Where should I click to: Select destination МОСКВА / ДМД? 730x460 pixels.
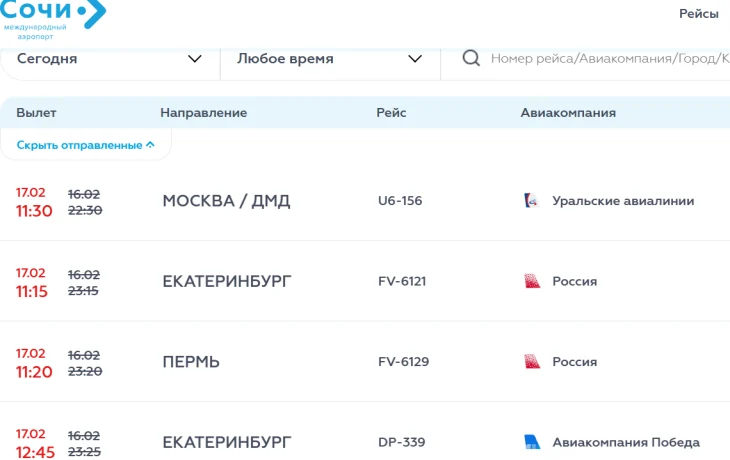click(x=226, y=201)
